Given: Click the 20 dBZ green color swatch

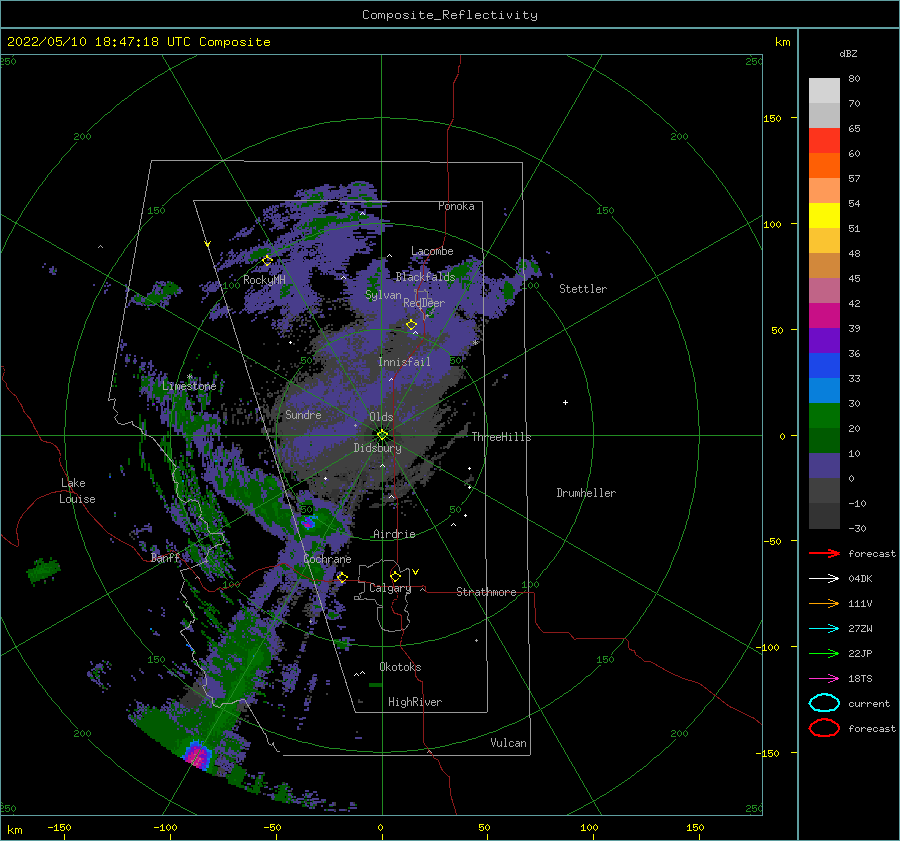Looking at the screenshot, I should point(824,416).
